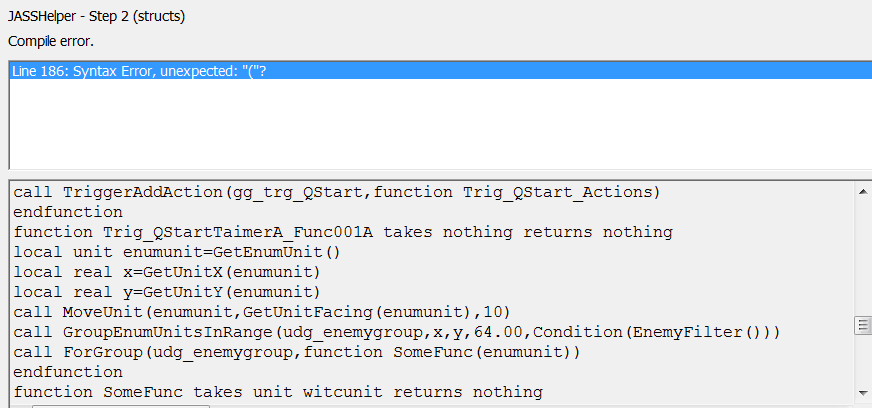Click the endfunction line after ForGroup
Image resolution: width=872 pixels, height=408 pixels.
67,372
